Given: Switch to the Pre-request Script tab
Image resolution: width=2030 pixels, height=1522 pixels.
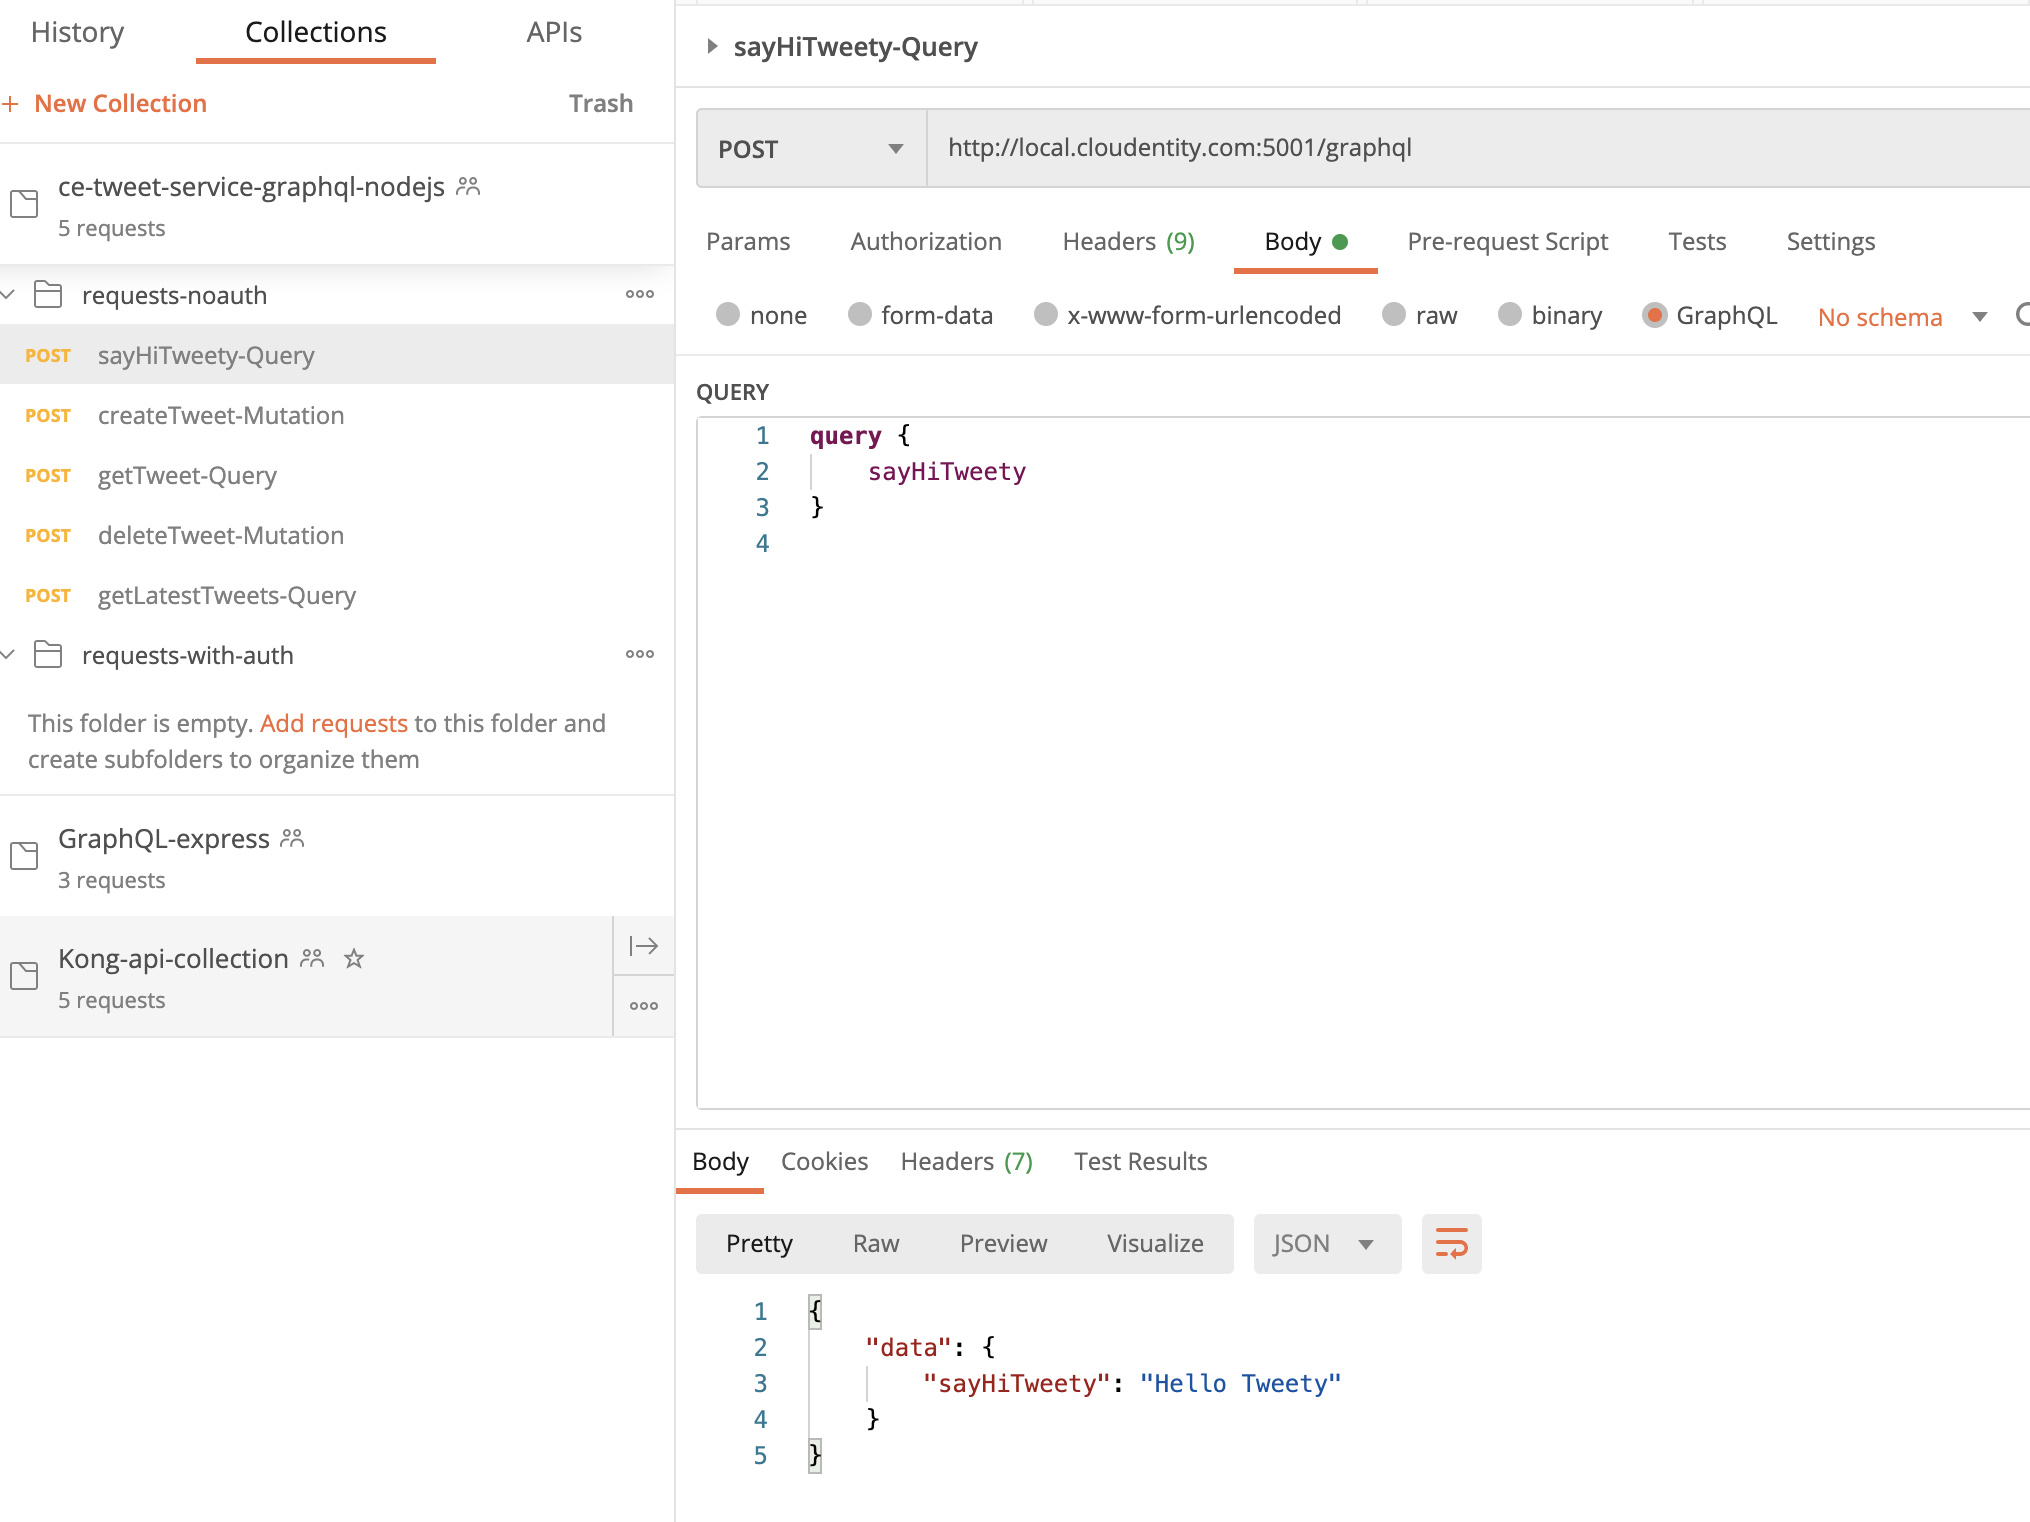Looking at the screenshot, I should 1507,241.
